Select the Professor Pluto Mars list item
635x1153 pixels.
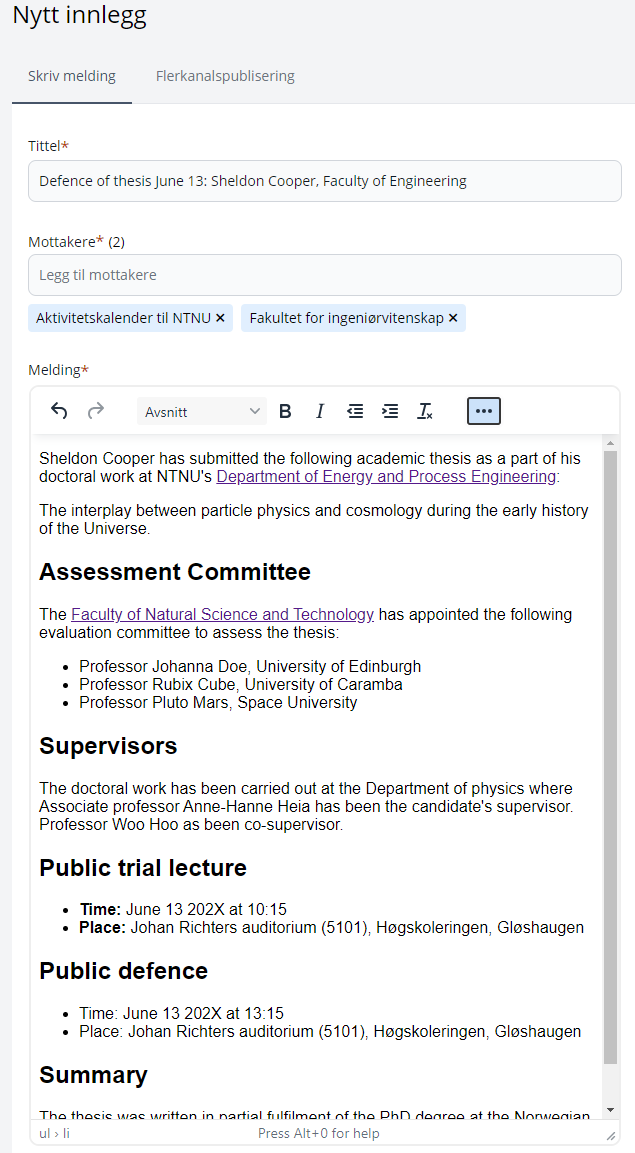tap(218, 702)
